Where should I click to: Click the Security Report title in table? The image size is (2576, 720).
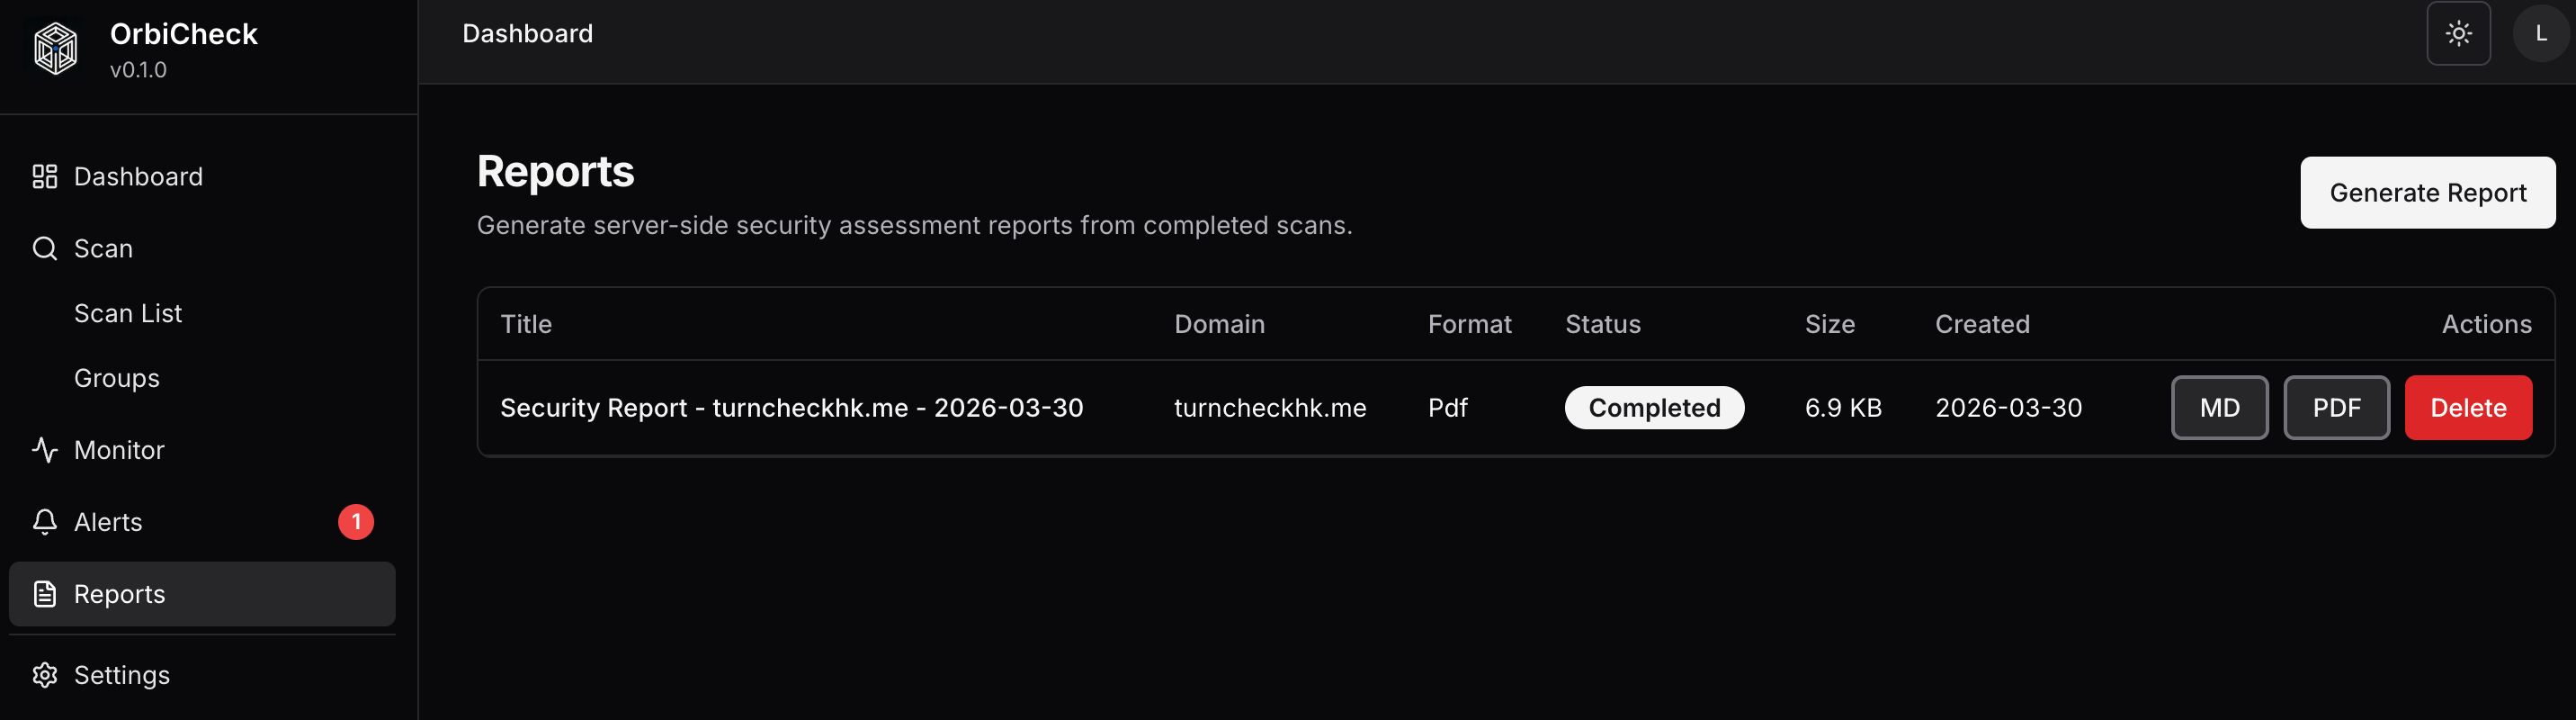pos(791,408)
